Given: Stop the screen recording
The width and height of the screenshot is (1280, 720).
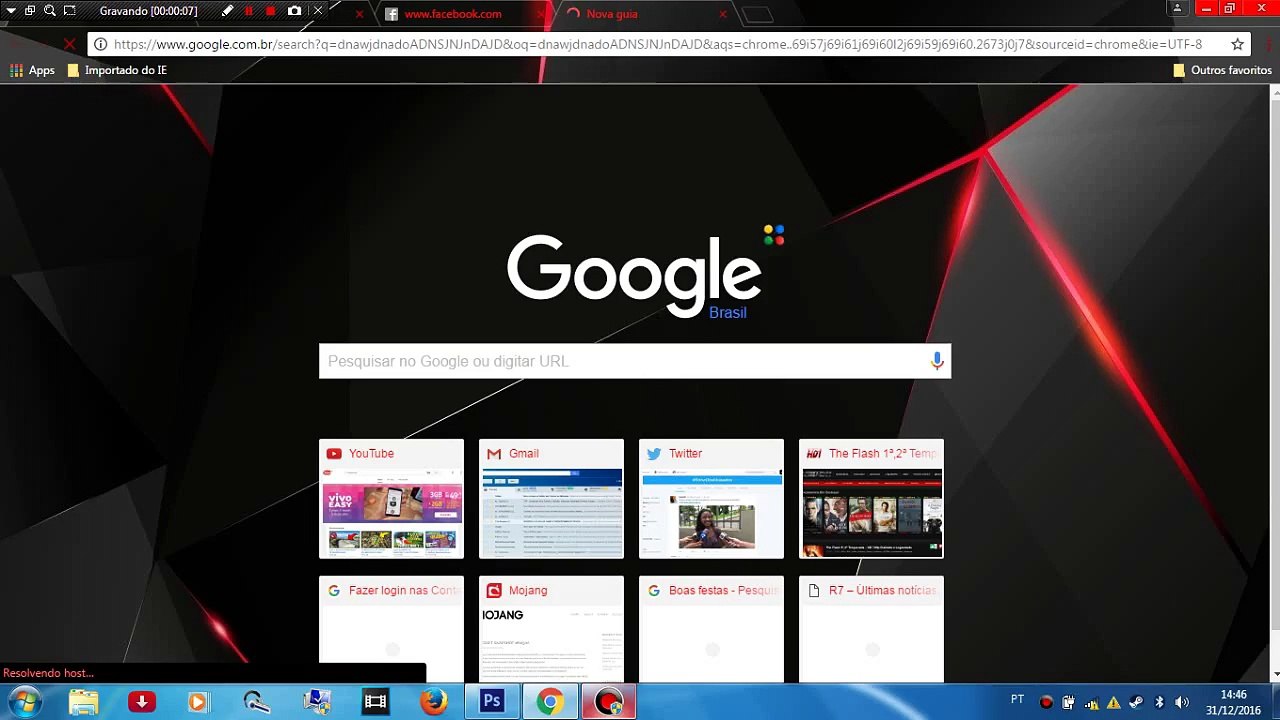Looking at the screenshot, I should click(x=270, y=11).
